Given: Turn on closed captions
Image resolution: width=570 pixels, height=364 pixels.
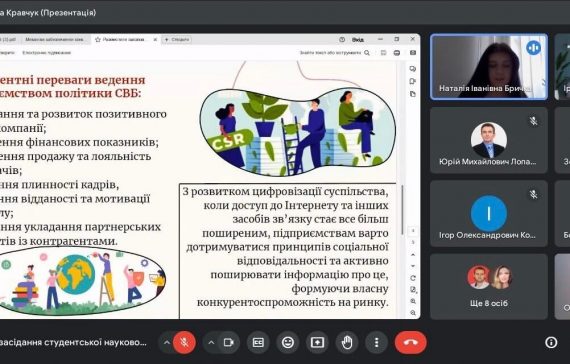Looking at the screenshot, I should [x=258, y=343].
